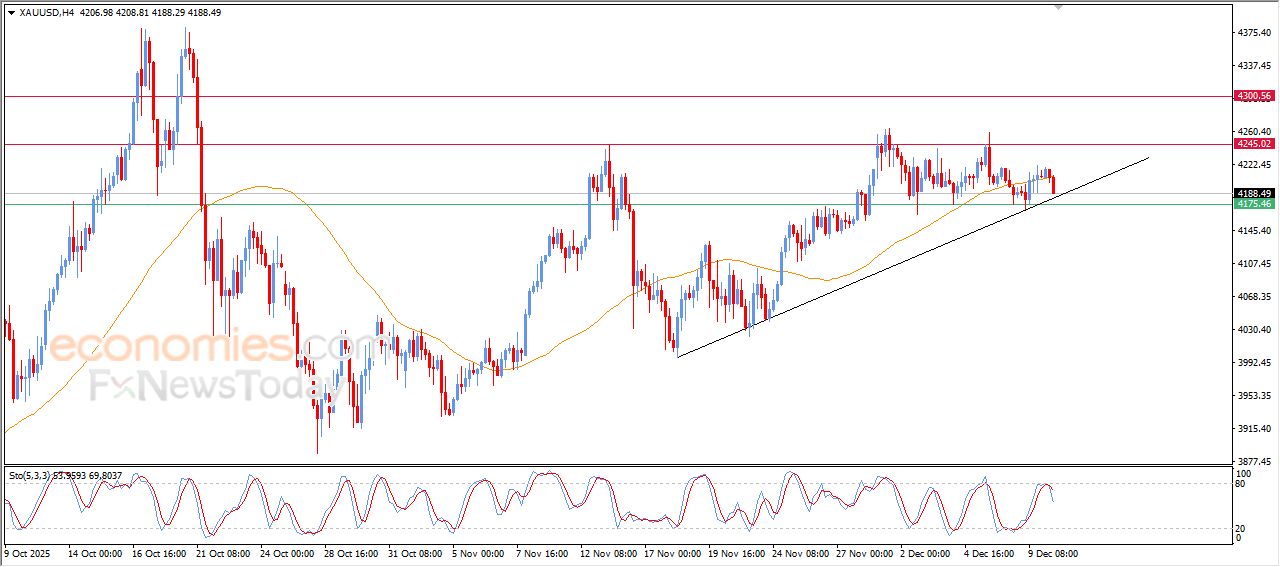Click the black arrow beside XAUUSD,H4
The height and width of the screenshot is (567, 1280).
point(10,13)
